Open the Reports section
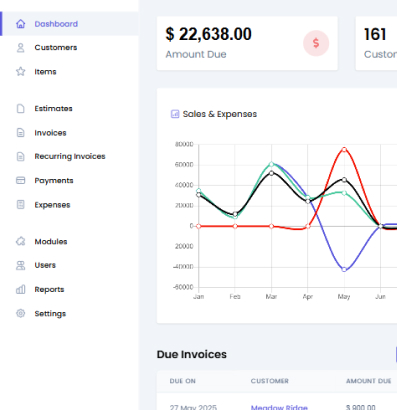397x410 pixels. (x=69, y=289)
